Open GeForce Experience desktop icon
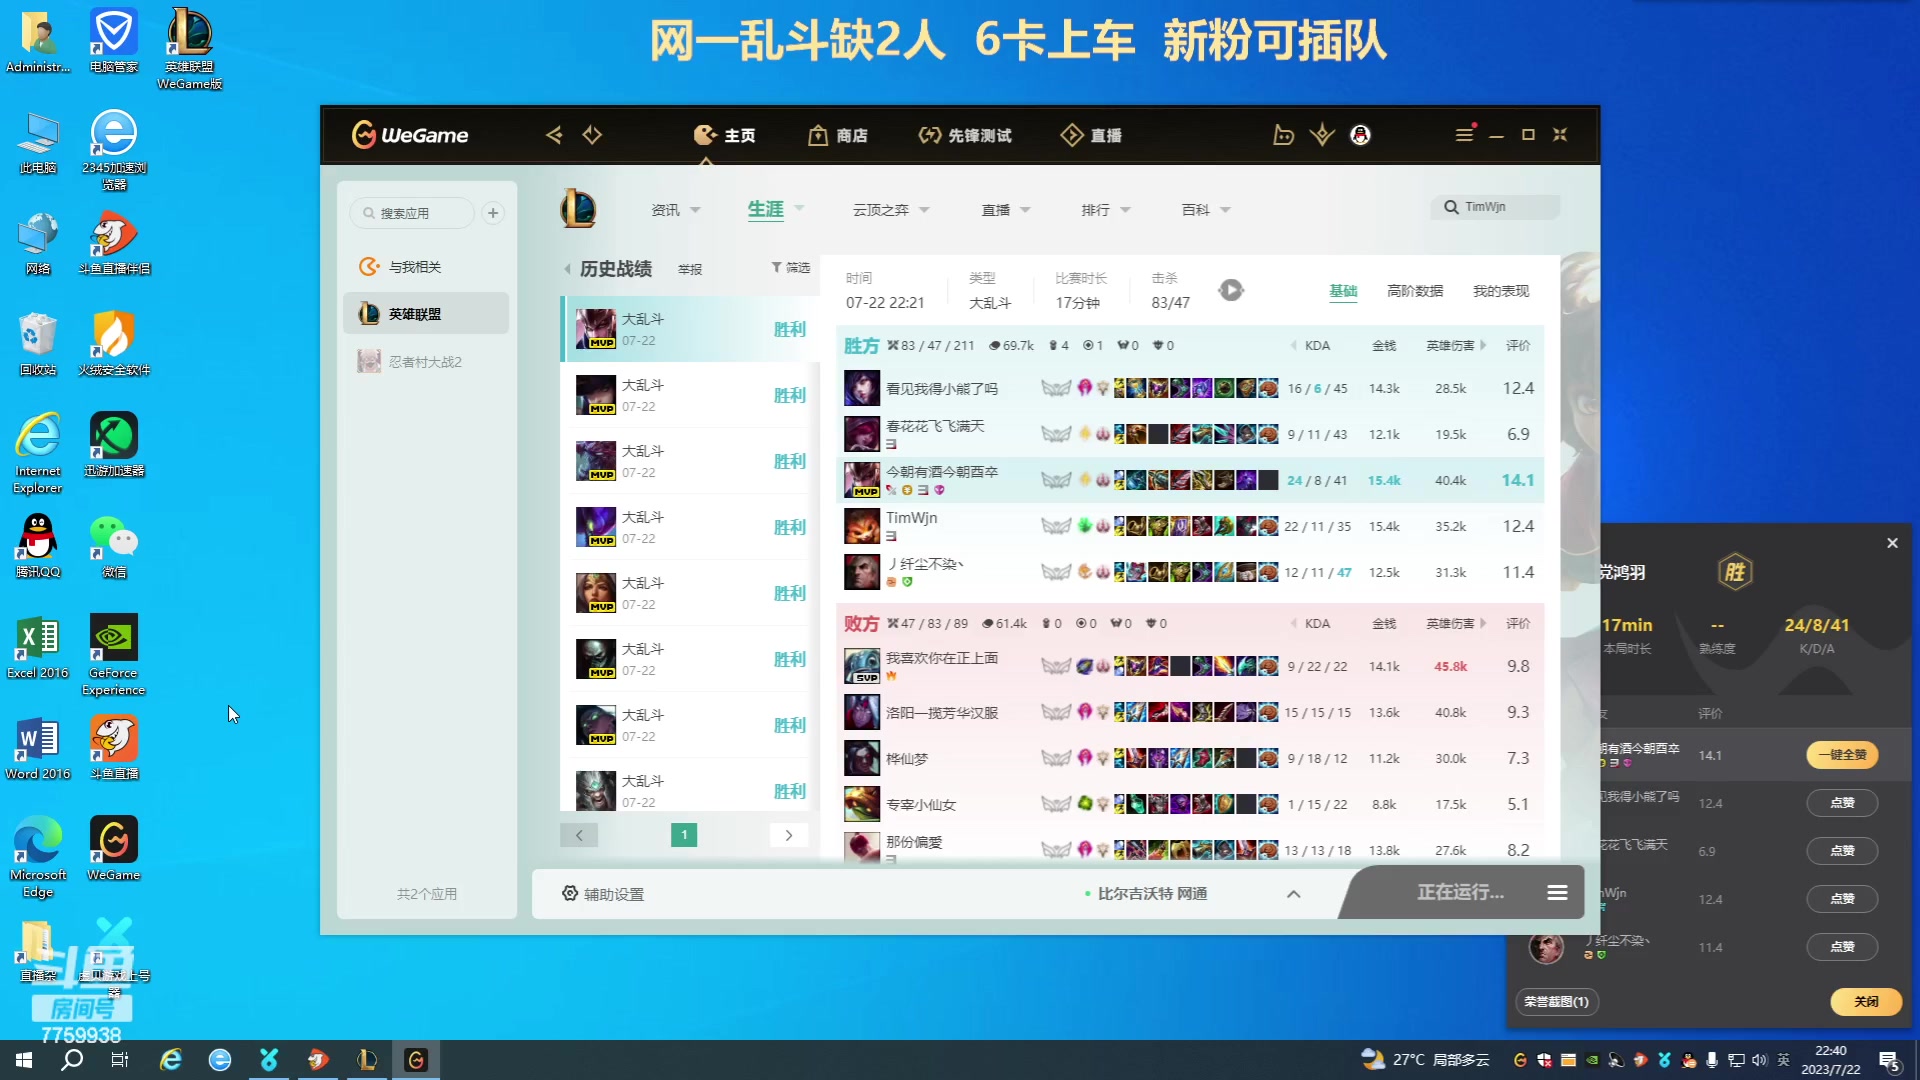Viewport: 1920px width, 1080px height. pyautogui.click(x=114, y=655)
